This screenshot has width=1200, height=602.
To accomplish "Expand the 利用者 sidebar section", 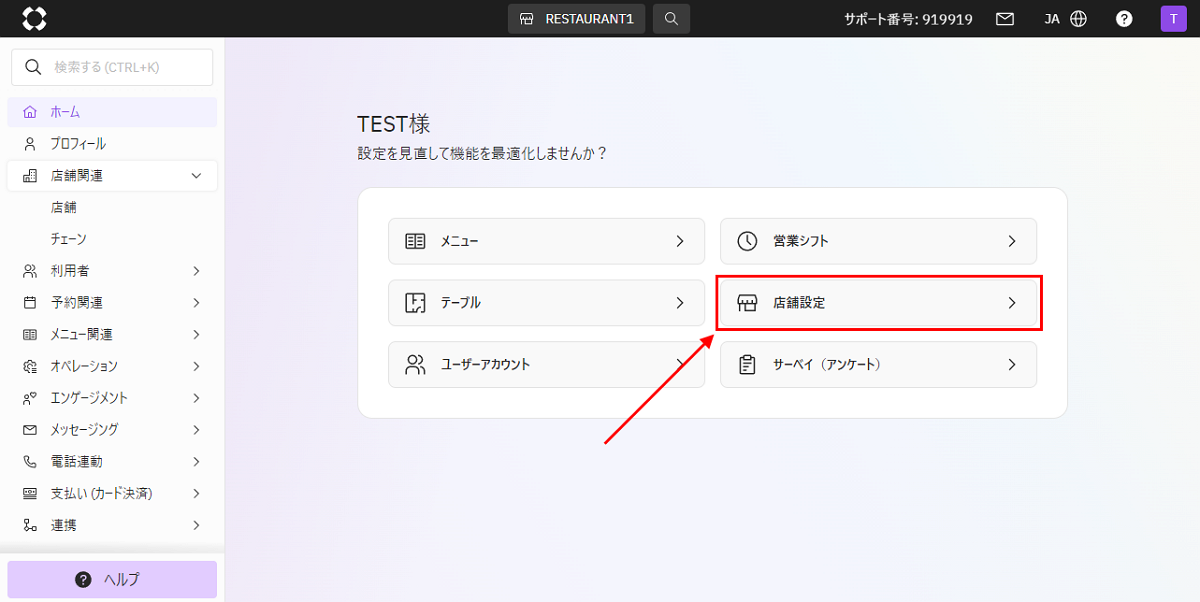I will tap(196, 271).
